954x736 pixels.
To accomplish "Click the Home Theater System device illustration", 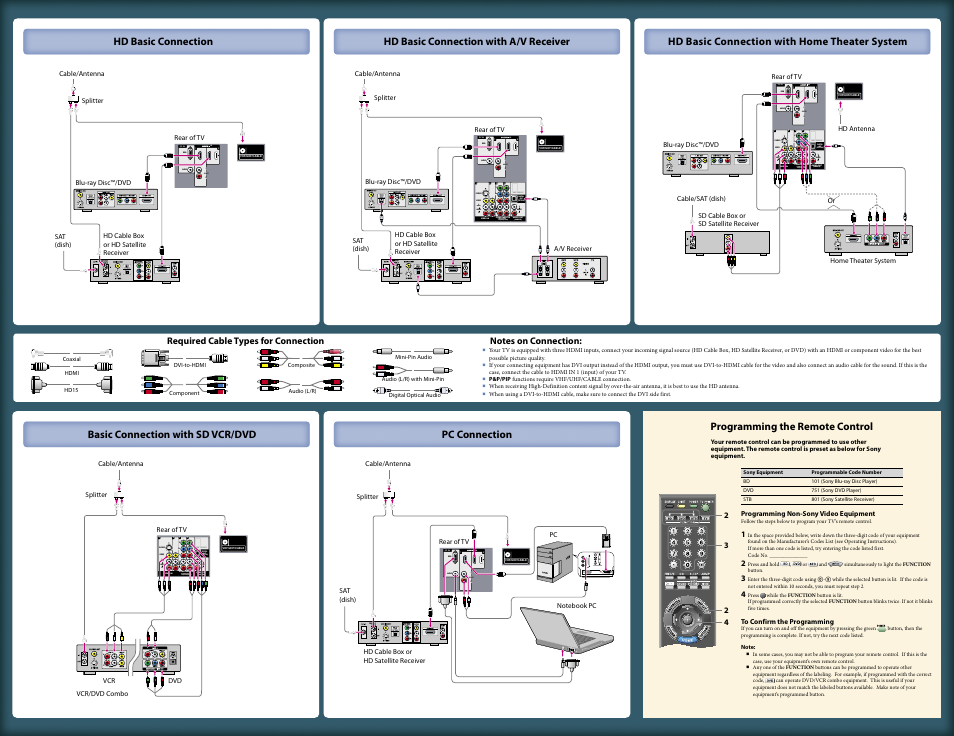I will [x=868, y=240].
